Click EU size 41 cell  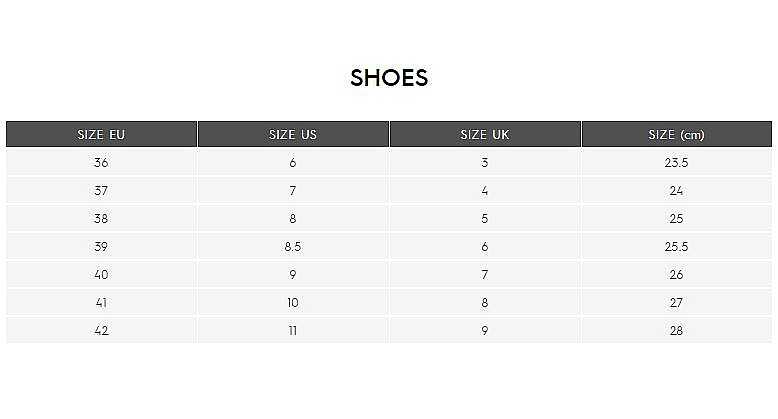click(x=101, y=302)
